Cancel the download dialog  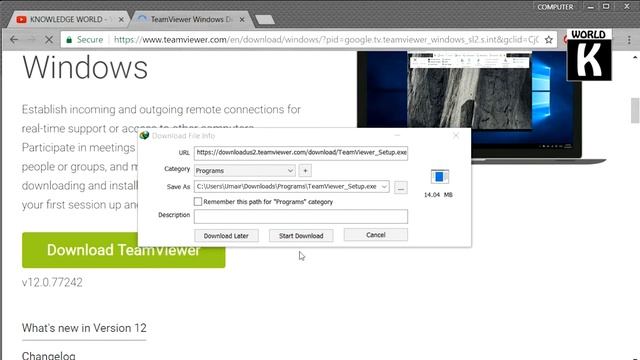pos(376,235)
